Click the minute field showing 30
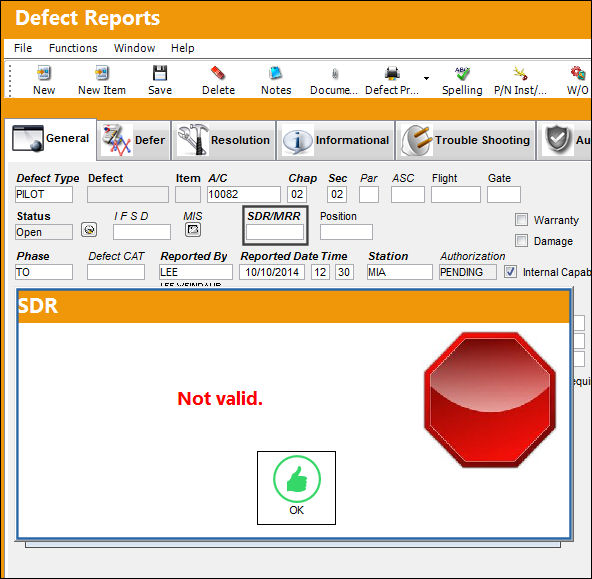 [x=344, y=272]
